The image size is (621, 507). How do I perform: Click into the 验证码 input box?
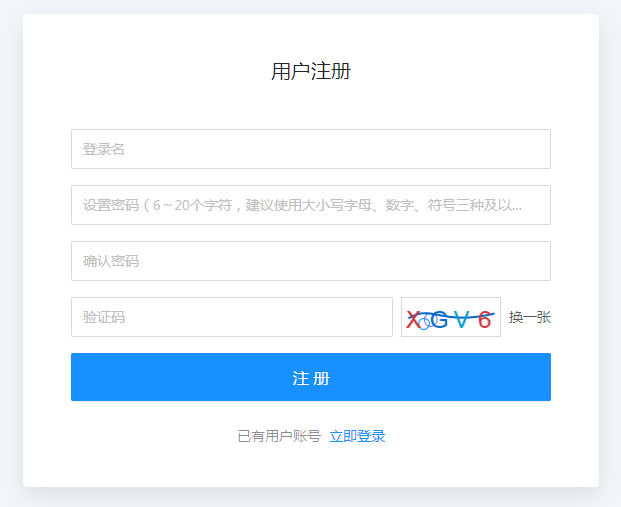(231, 317)
